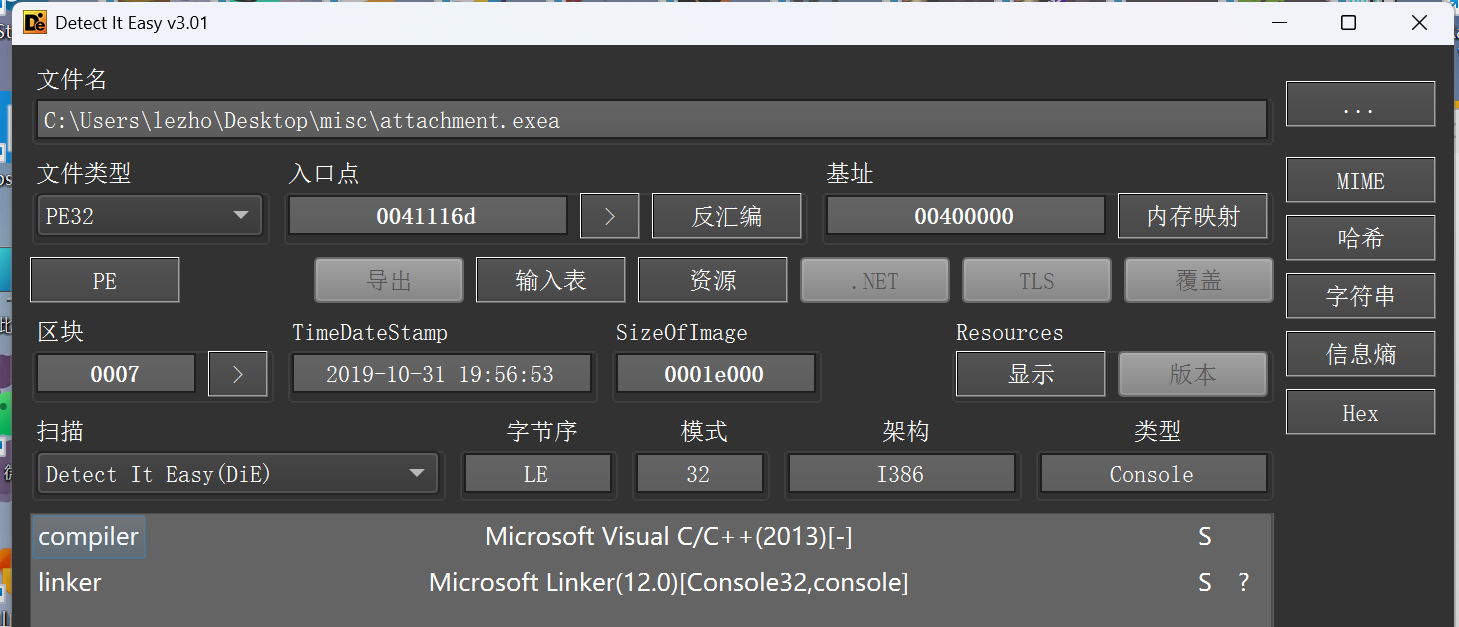Screen dimensions: 1459x627
Task: Click the architecture field I386
Action: coord(901,474)
